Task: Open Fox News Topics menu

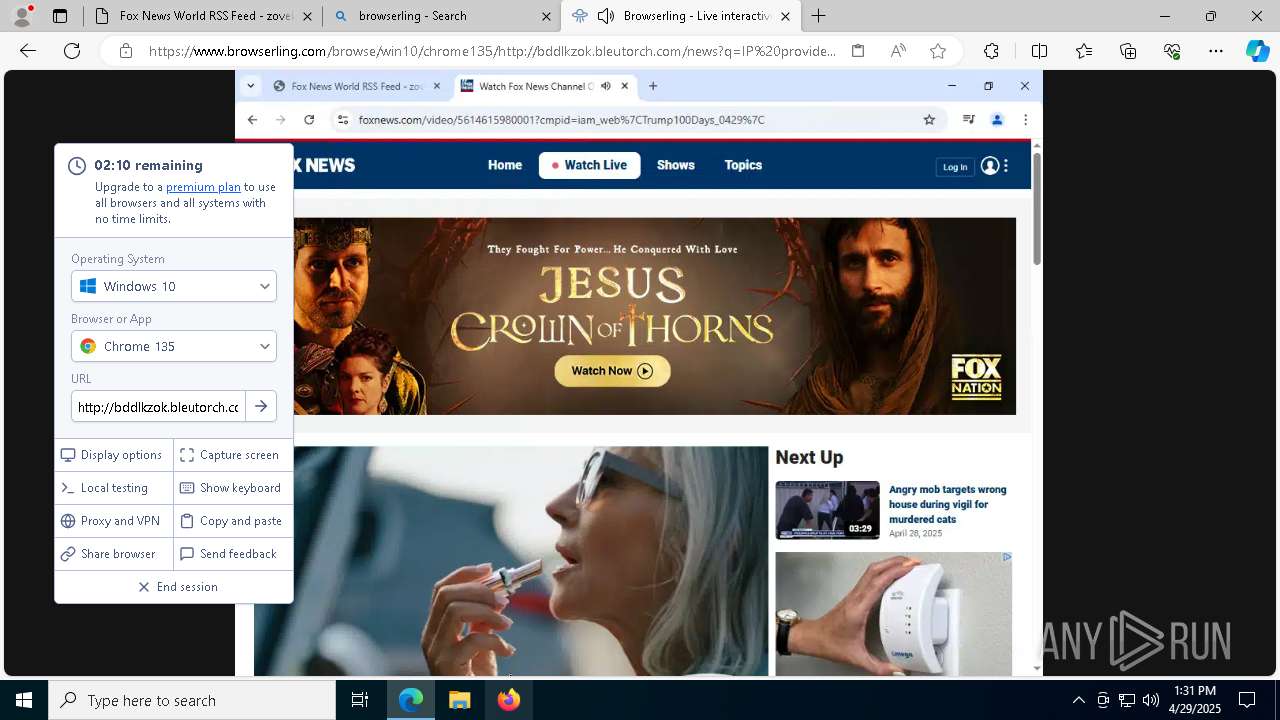Action: pos(743,165)
